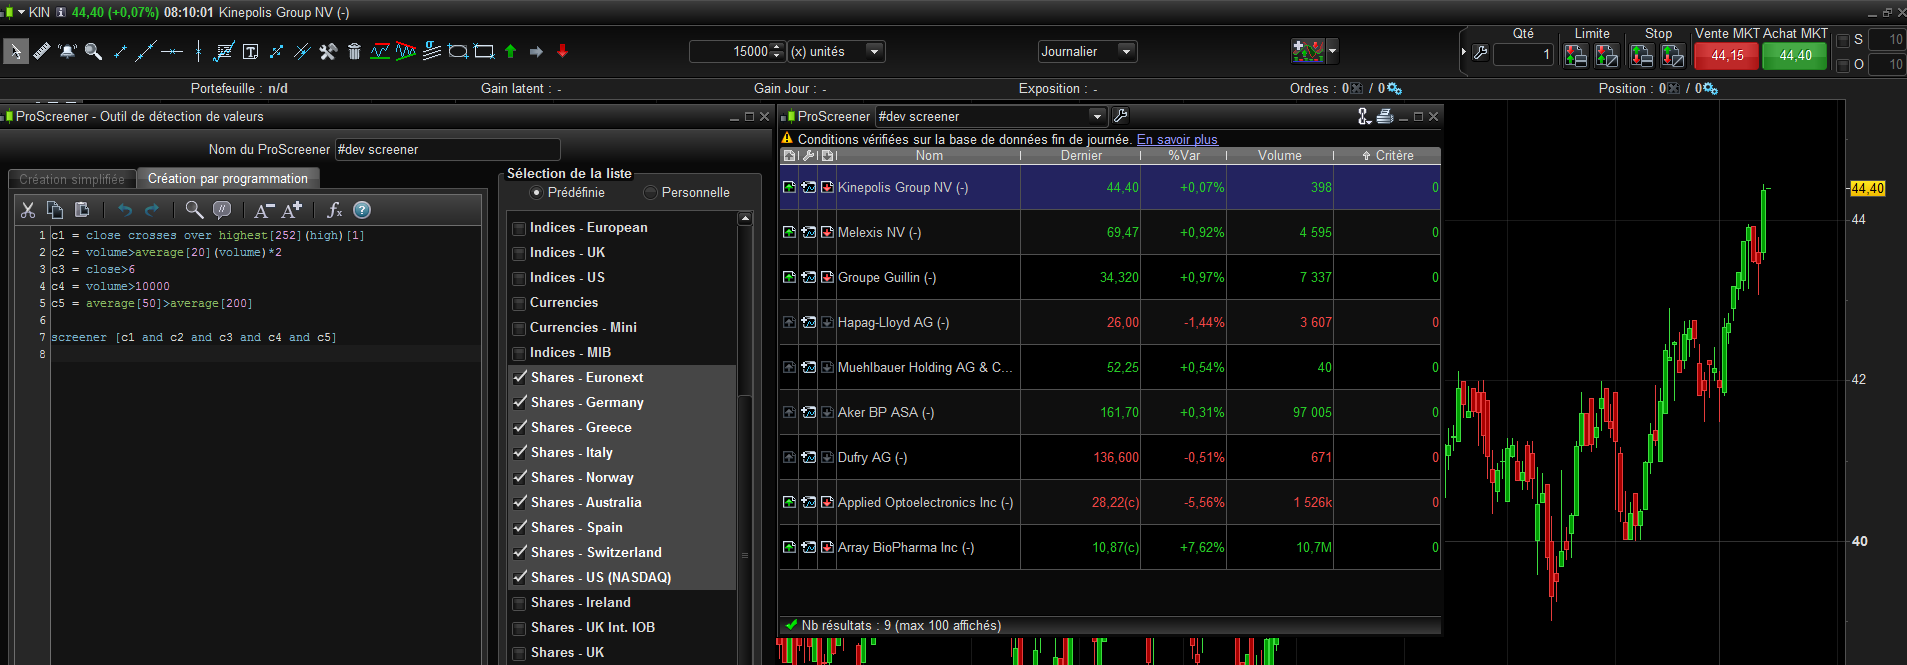Click the trash can delete icon

(x=354, y=51)
